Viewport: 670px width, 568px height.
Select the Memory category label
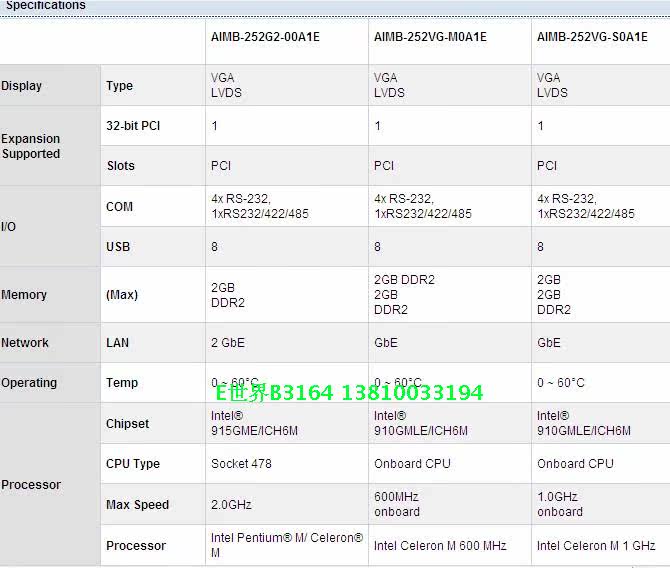tap(24, 295)
